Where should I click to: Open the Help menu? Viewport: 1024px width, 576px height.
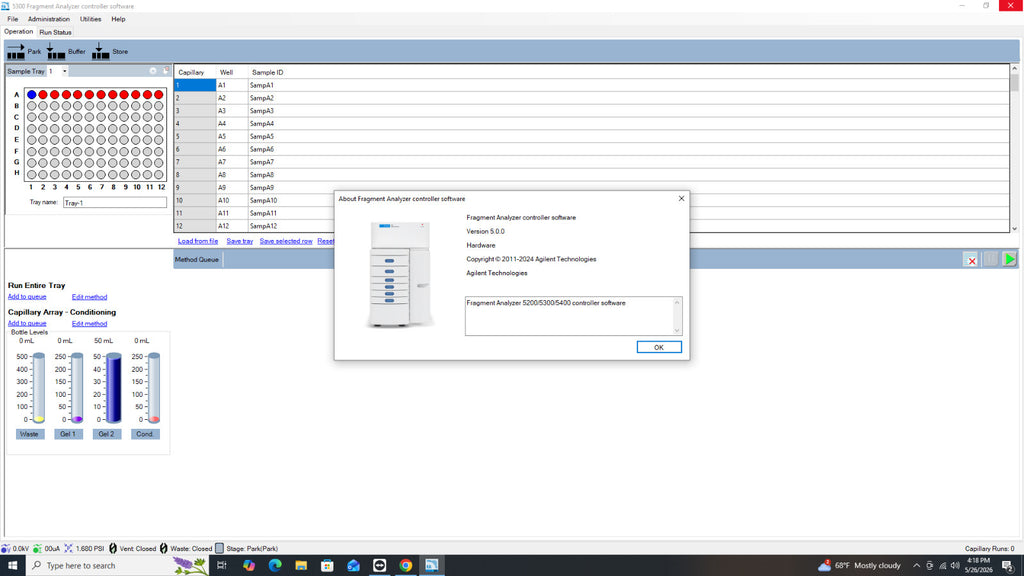[x=118, y=19]
